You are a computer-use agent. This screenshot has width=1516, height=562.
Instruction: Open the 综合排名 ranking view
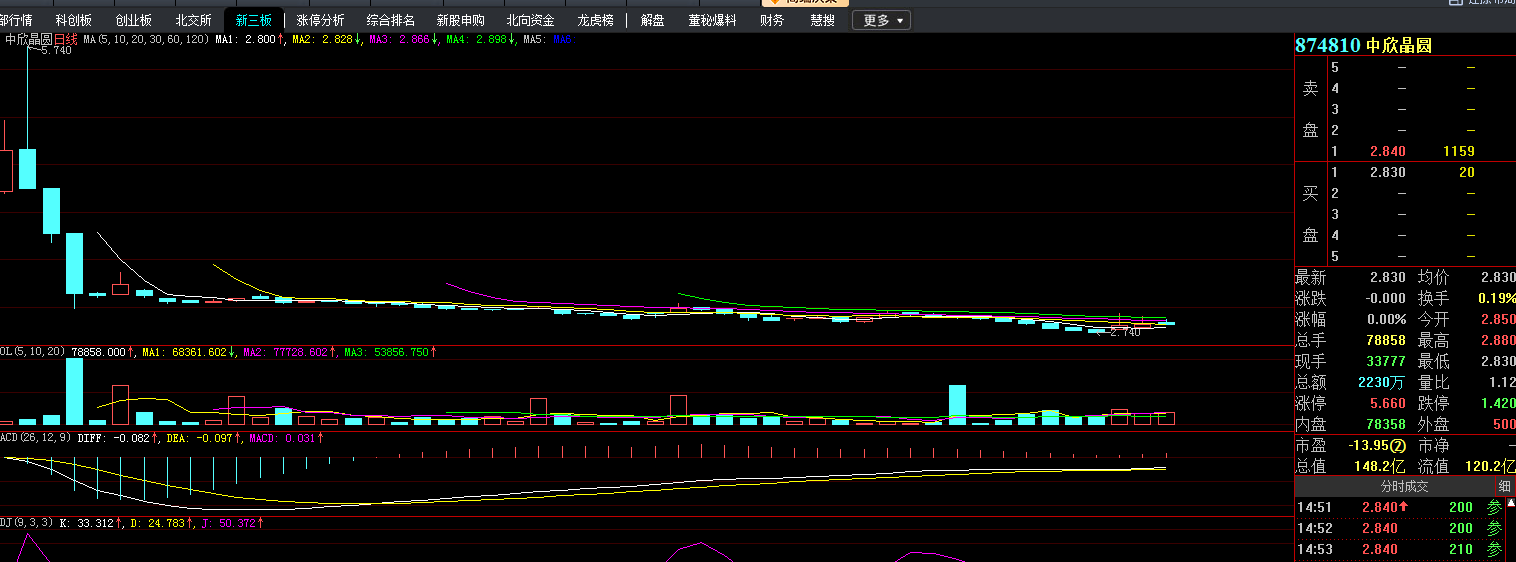click(391, 20)
